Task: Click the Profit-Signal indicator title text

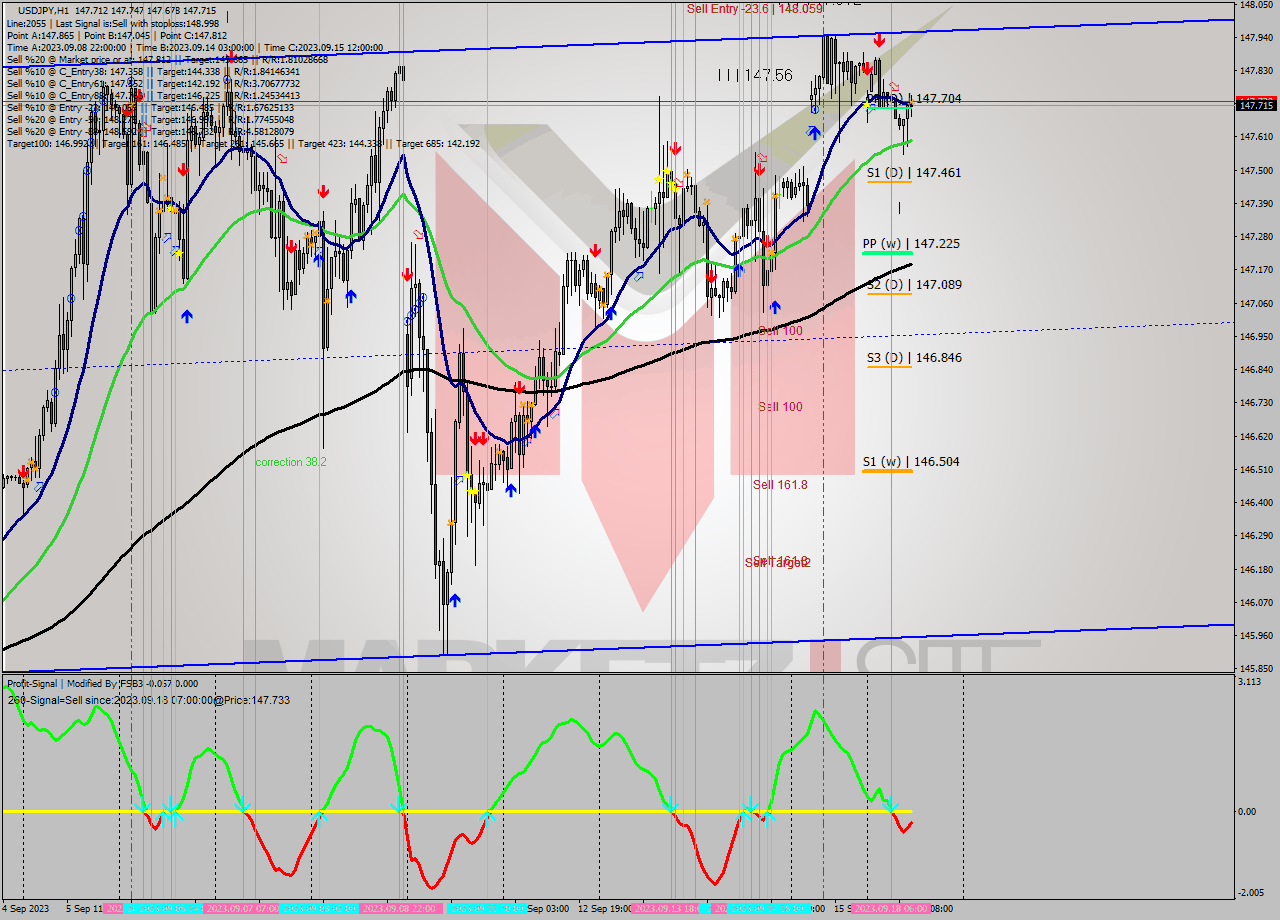Action: pyautogui.click(x=30, y=684)
